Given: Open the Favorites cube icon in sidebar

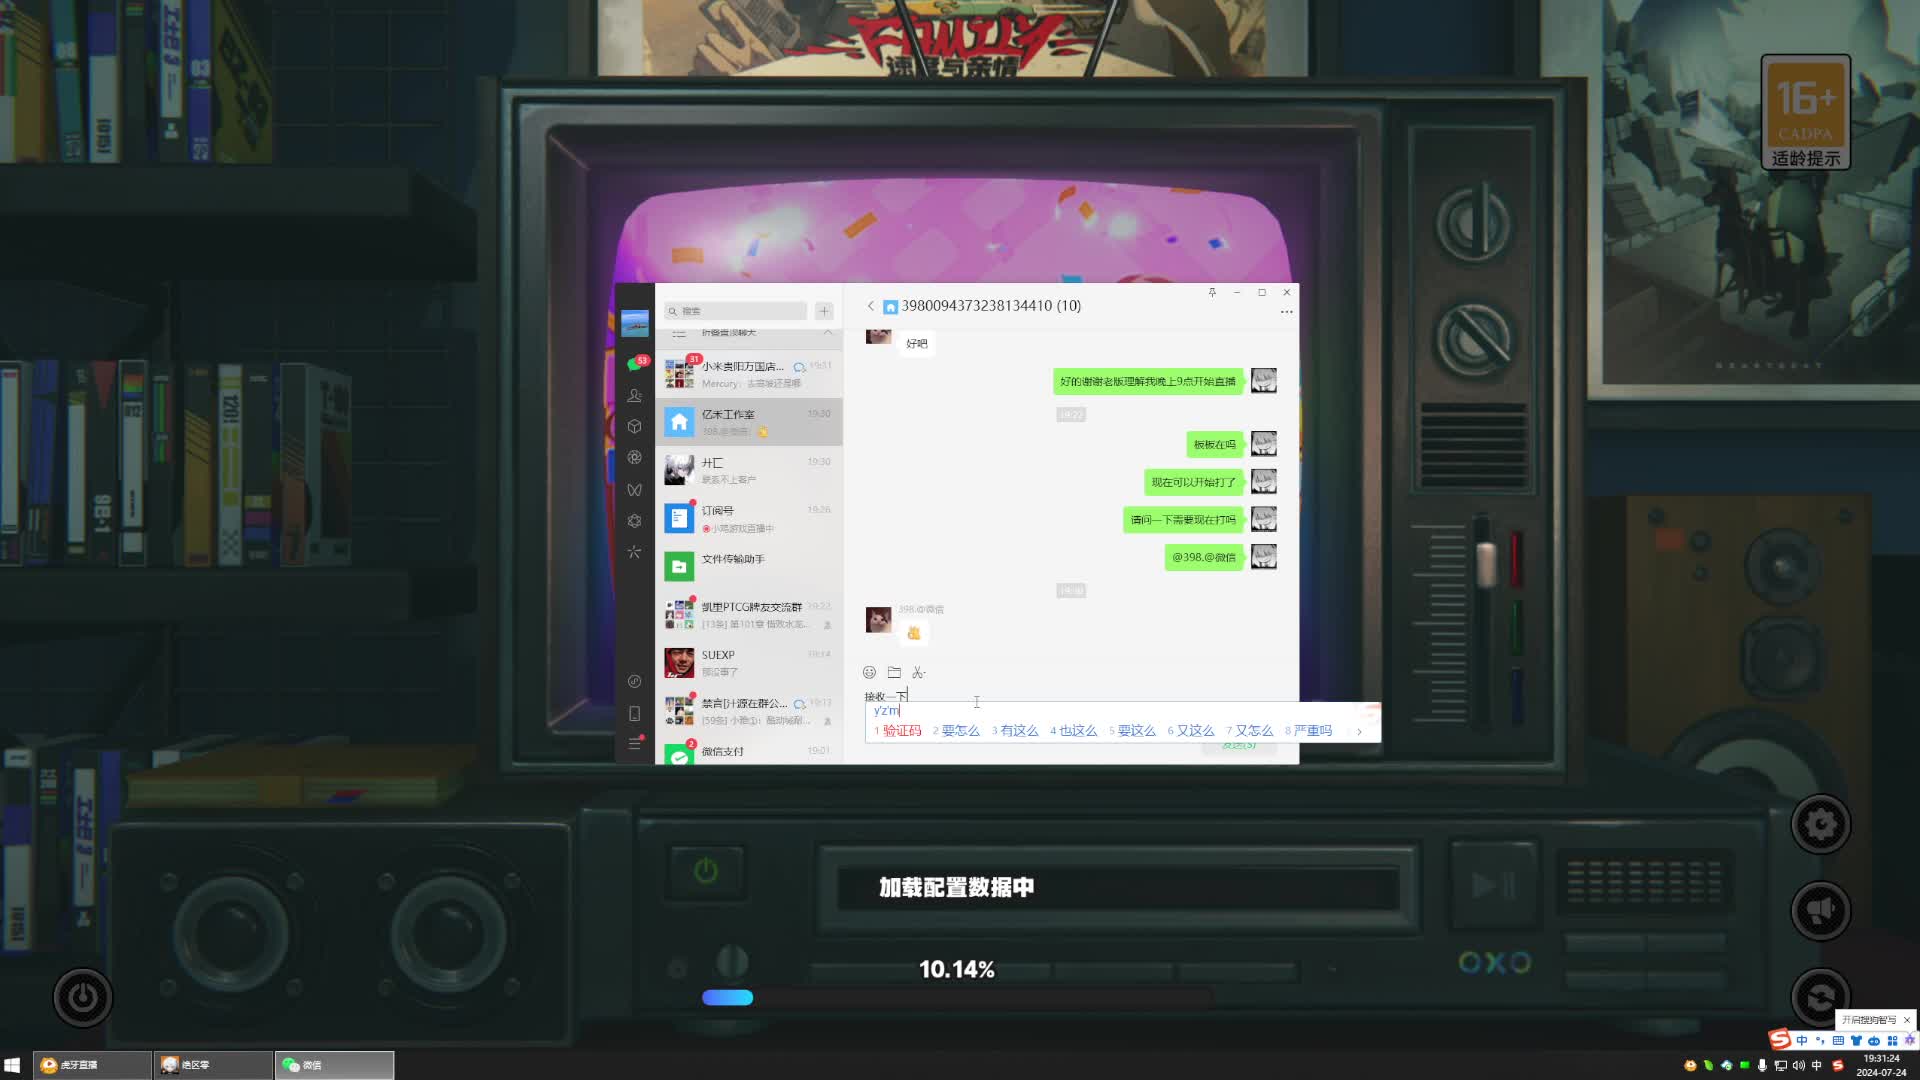Looking at the screenshot, I should [x=634, y=427].
